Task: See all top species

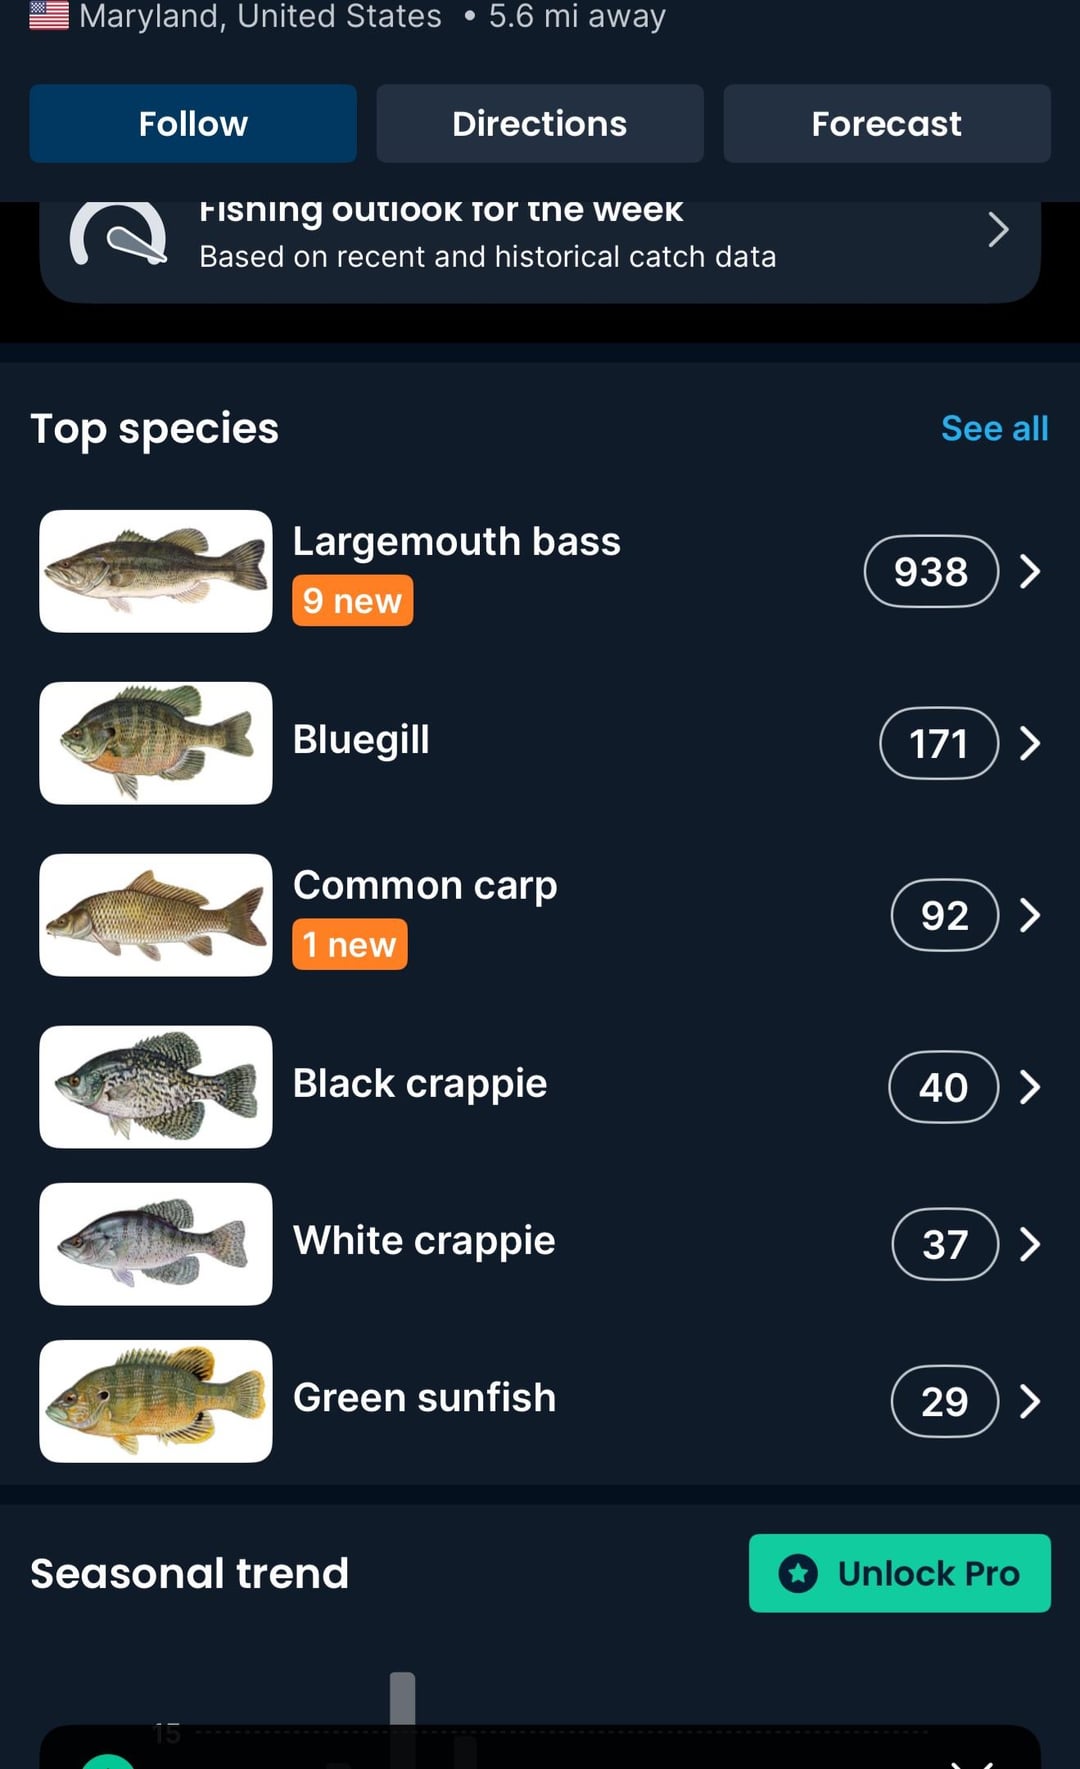Action: coord(994,428)
